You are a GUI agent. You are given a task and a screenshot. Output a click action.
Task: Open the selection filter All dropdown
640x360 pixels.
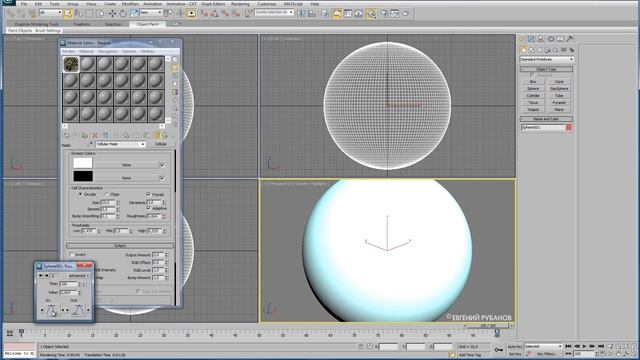[51, 13]
